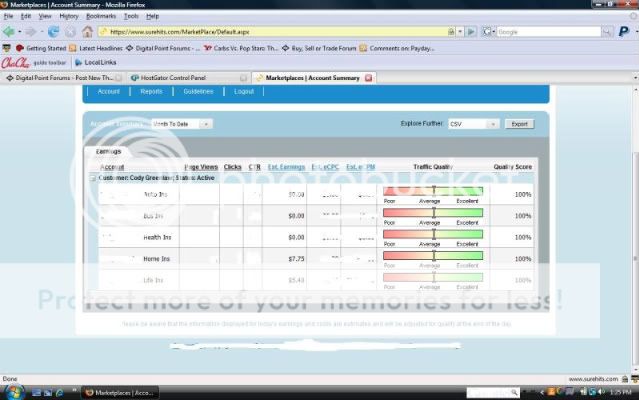Viewport: 639px width, 400px height.
Task: Click the Export button
Action: click(519, 124)
